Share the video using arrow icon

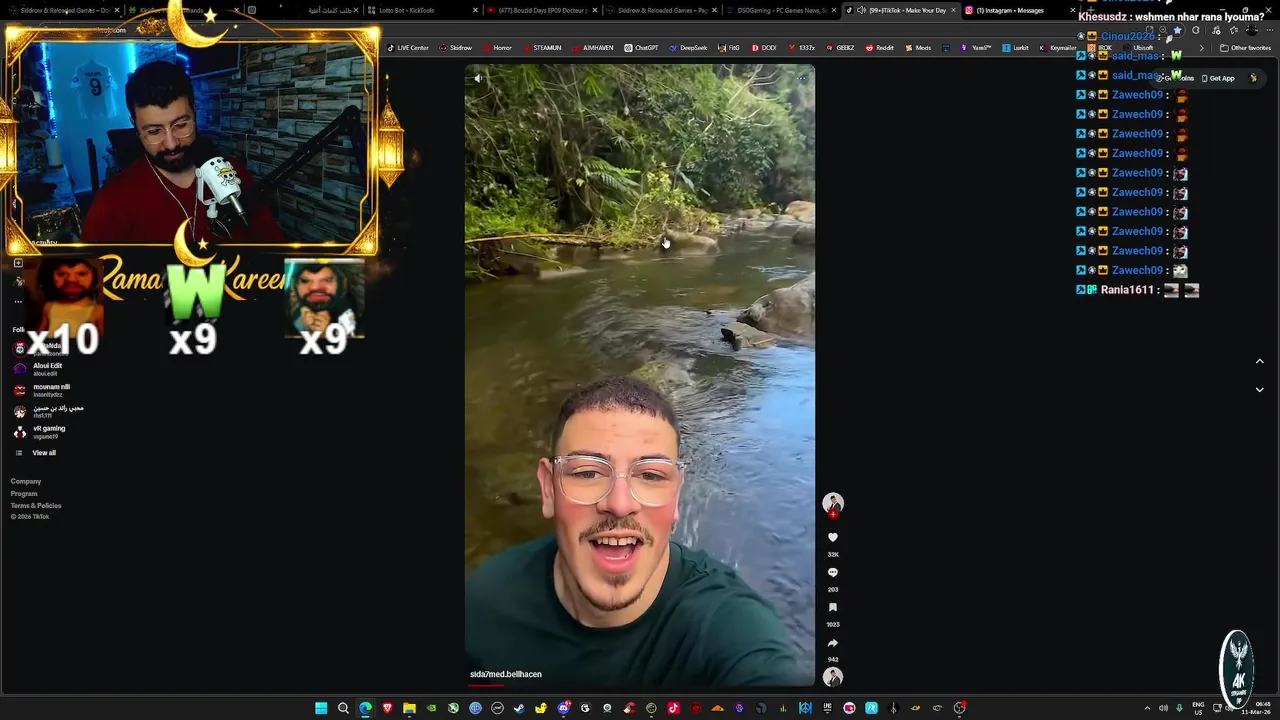833,643
